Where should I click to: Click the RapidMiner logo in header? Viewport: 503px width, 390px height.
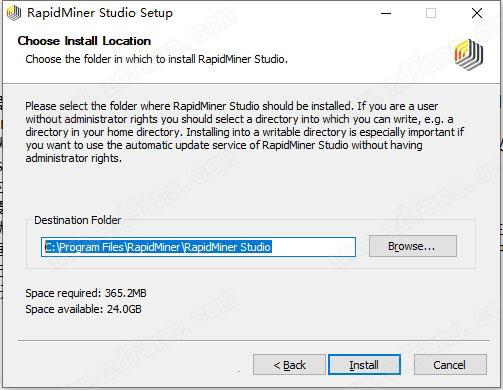click(469, 55)
